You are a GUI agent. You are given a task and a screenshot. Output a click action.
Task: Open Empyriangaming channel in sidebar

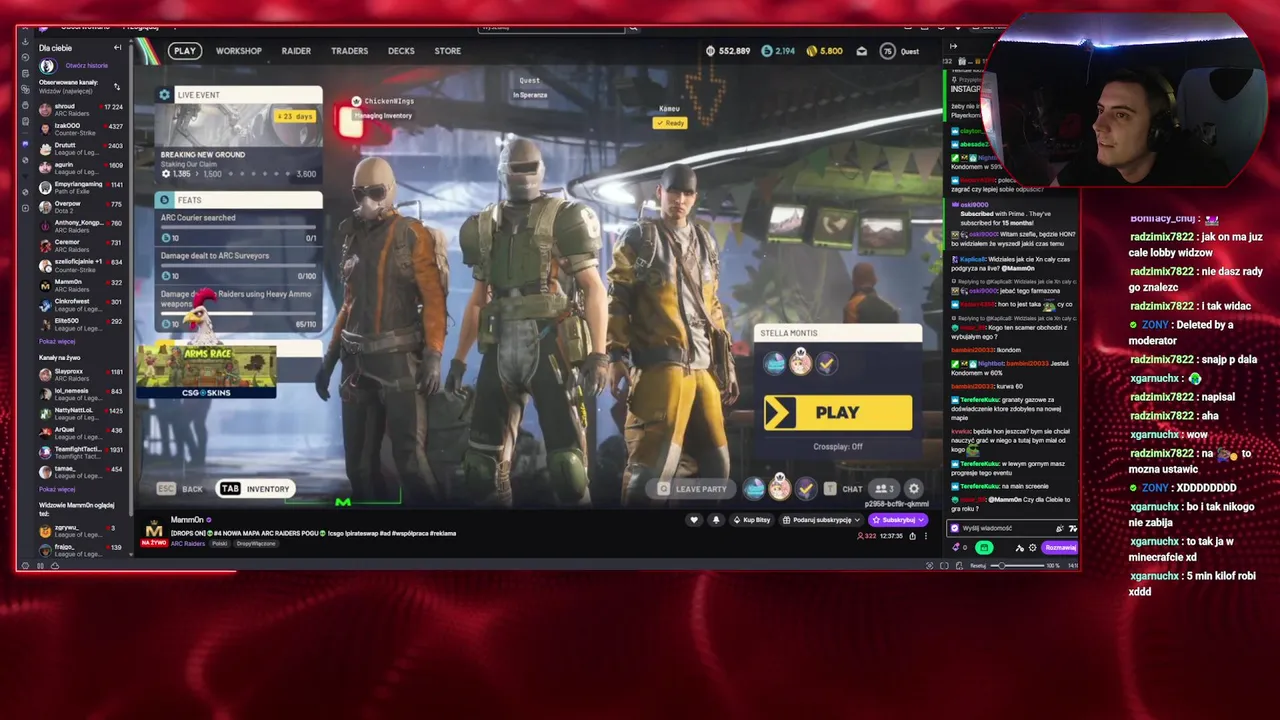(x=80, y=187)
